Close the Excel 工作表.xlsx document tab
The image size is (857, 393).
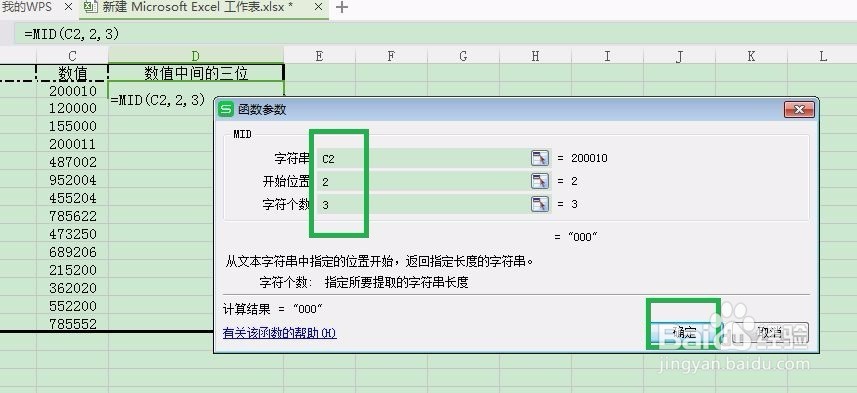click(x=319, y=8)
